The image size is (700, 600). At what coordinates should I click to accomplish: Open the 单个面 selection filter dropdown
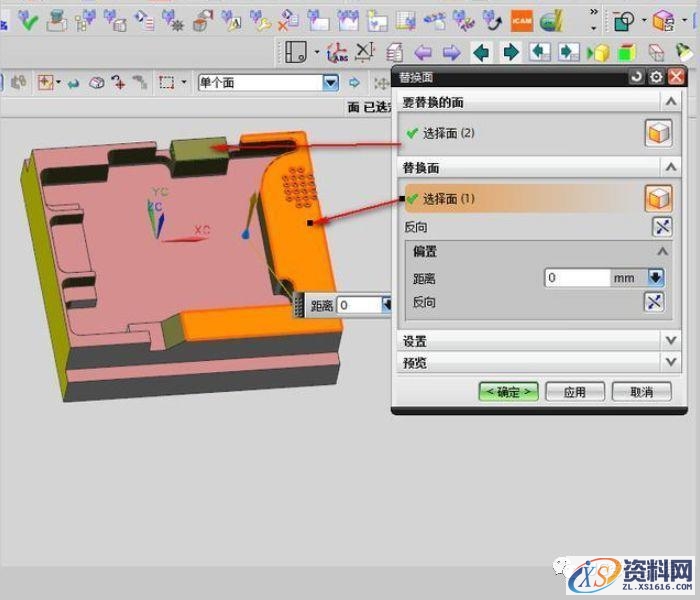[x=330, y=83]
